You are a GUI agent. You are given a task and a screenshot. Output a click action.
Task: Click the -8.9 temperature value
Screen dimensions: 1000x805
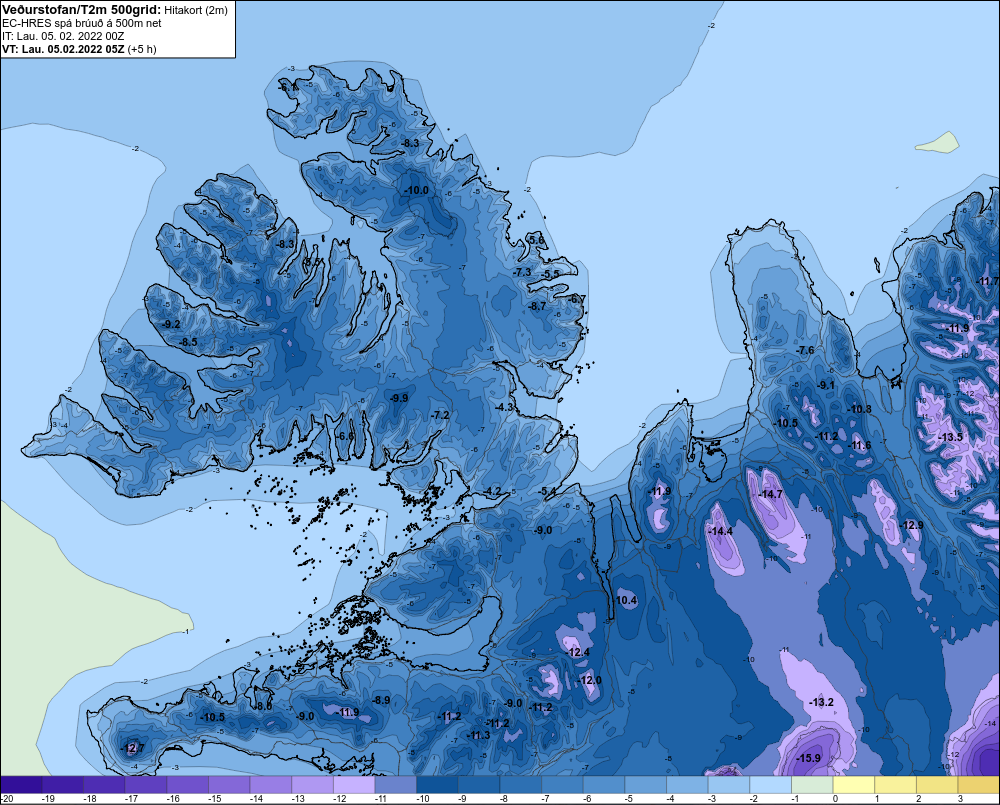381,700
